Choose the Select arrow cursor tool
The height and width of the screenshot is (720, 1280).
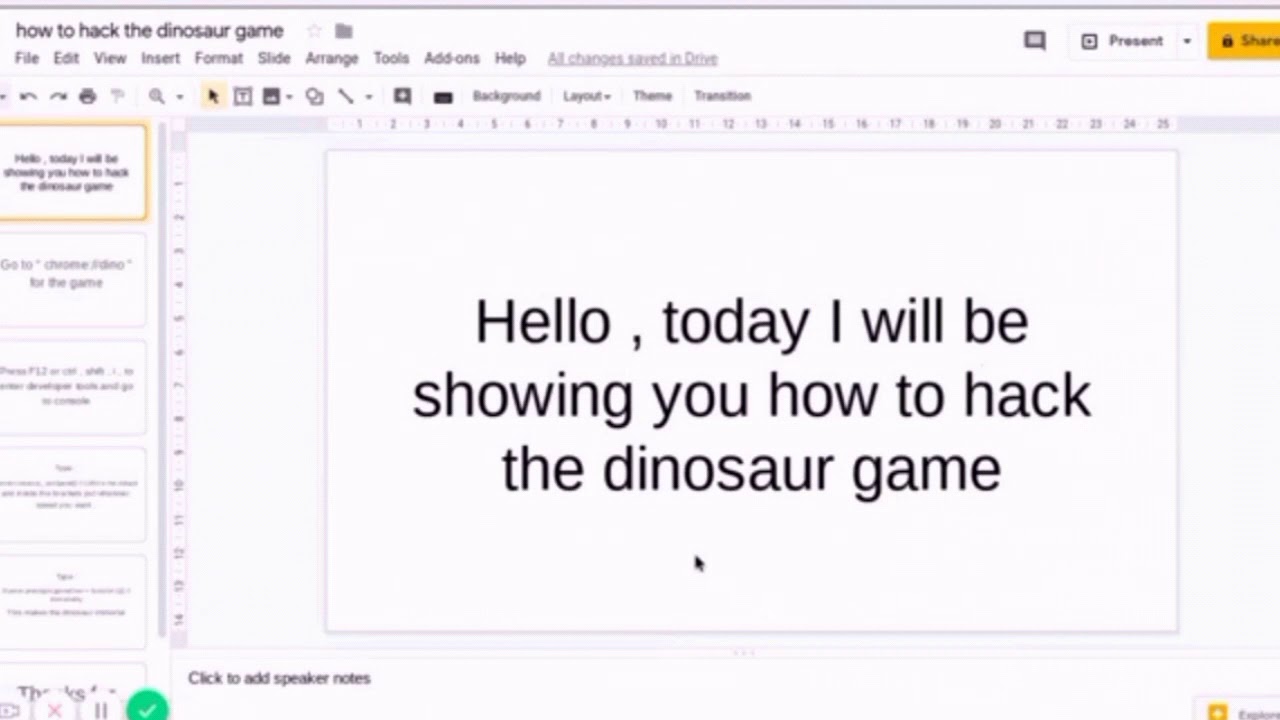(x=212, y=96)
